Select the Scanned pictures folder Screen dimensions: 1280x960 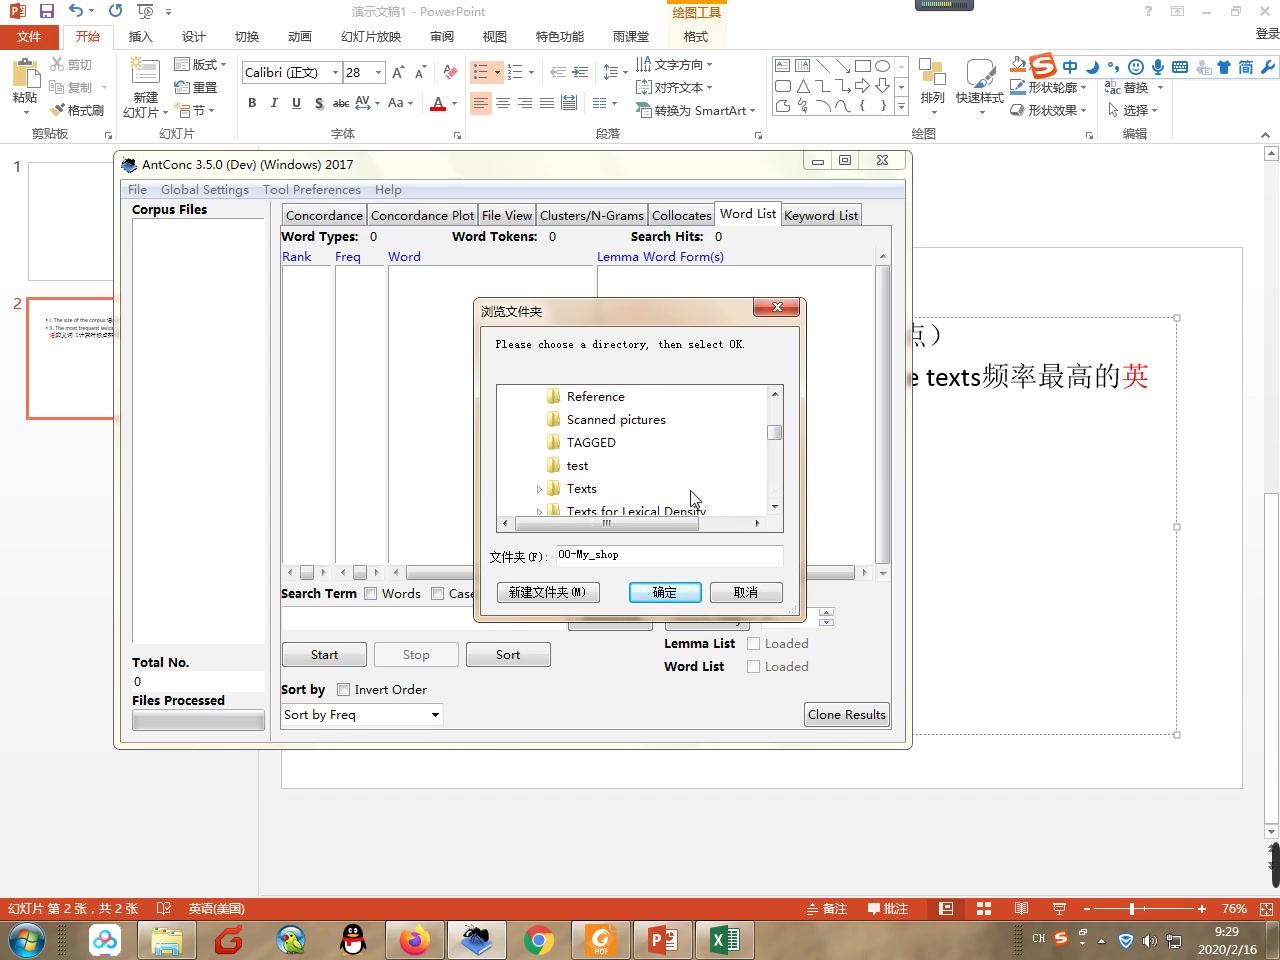click(x=615, y=419)
